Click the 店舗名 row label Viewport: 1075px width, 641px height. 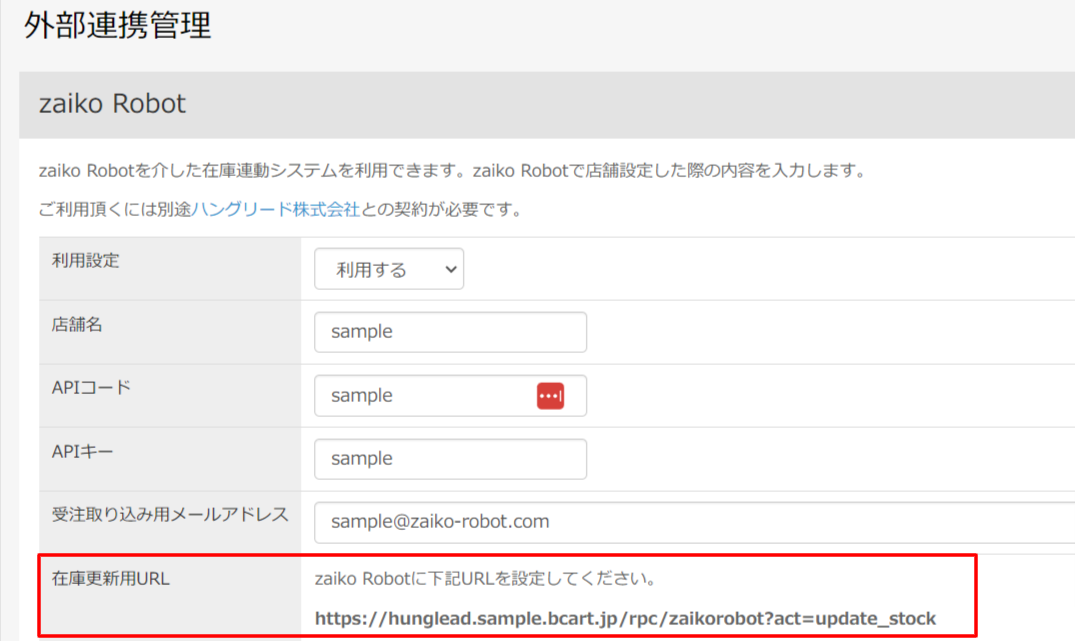tap(77, 324)
